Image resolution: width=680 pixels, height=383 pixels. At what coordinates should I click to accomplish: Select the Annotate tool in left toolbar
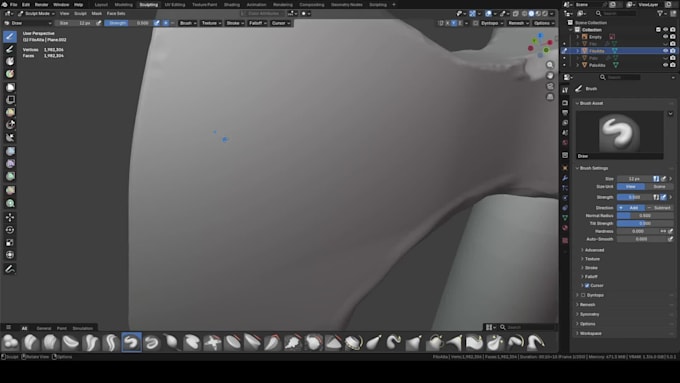click(10, 269)
